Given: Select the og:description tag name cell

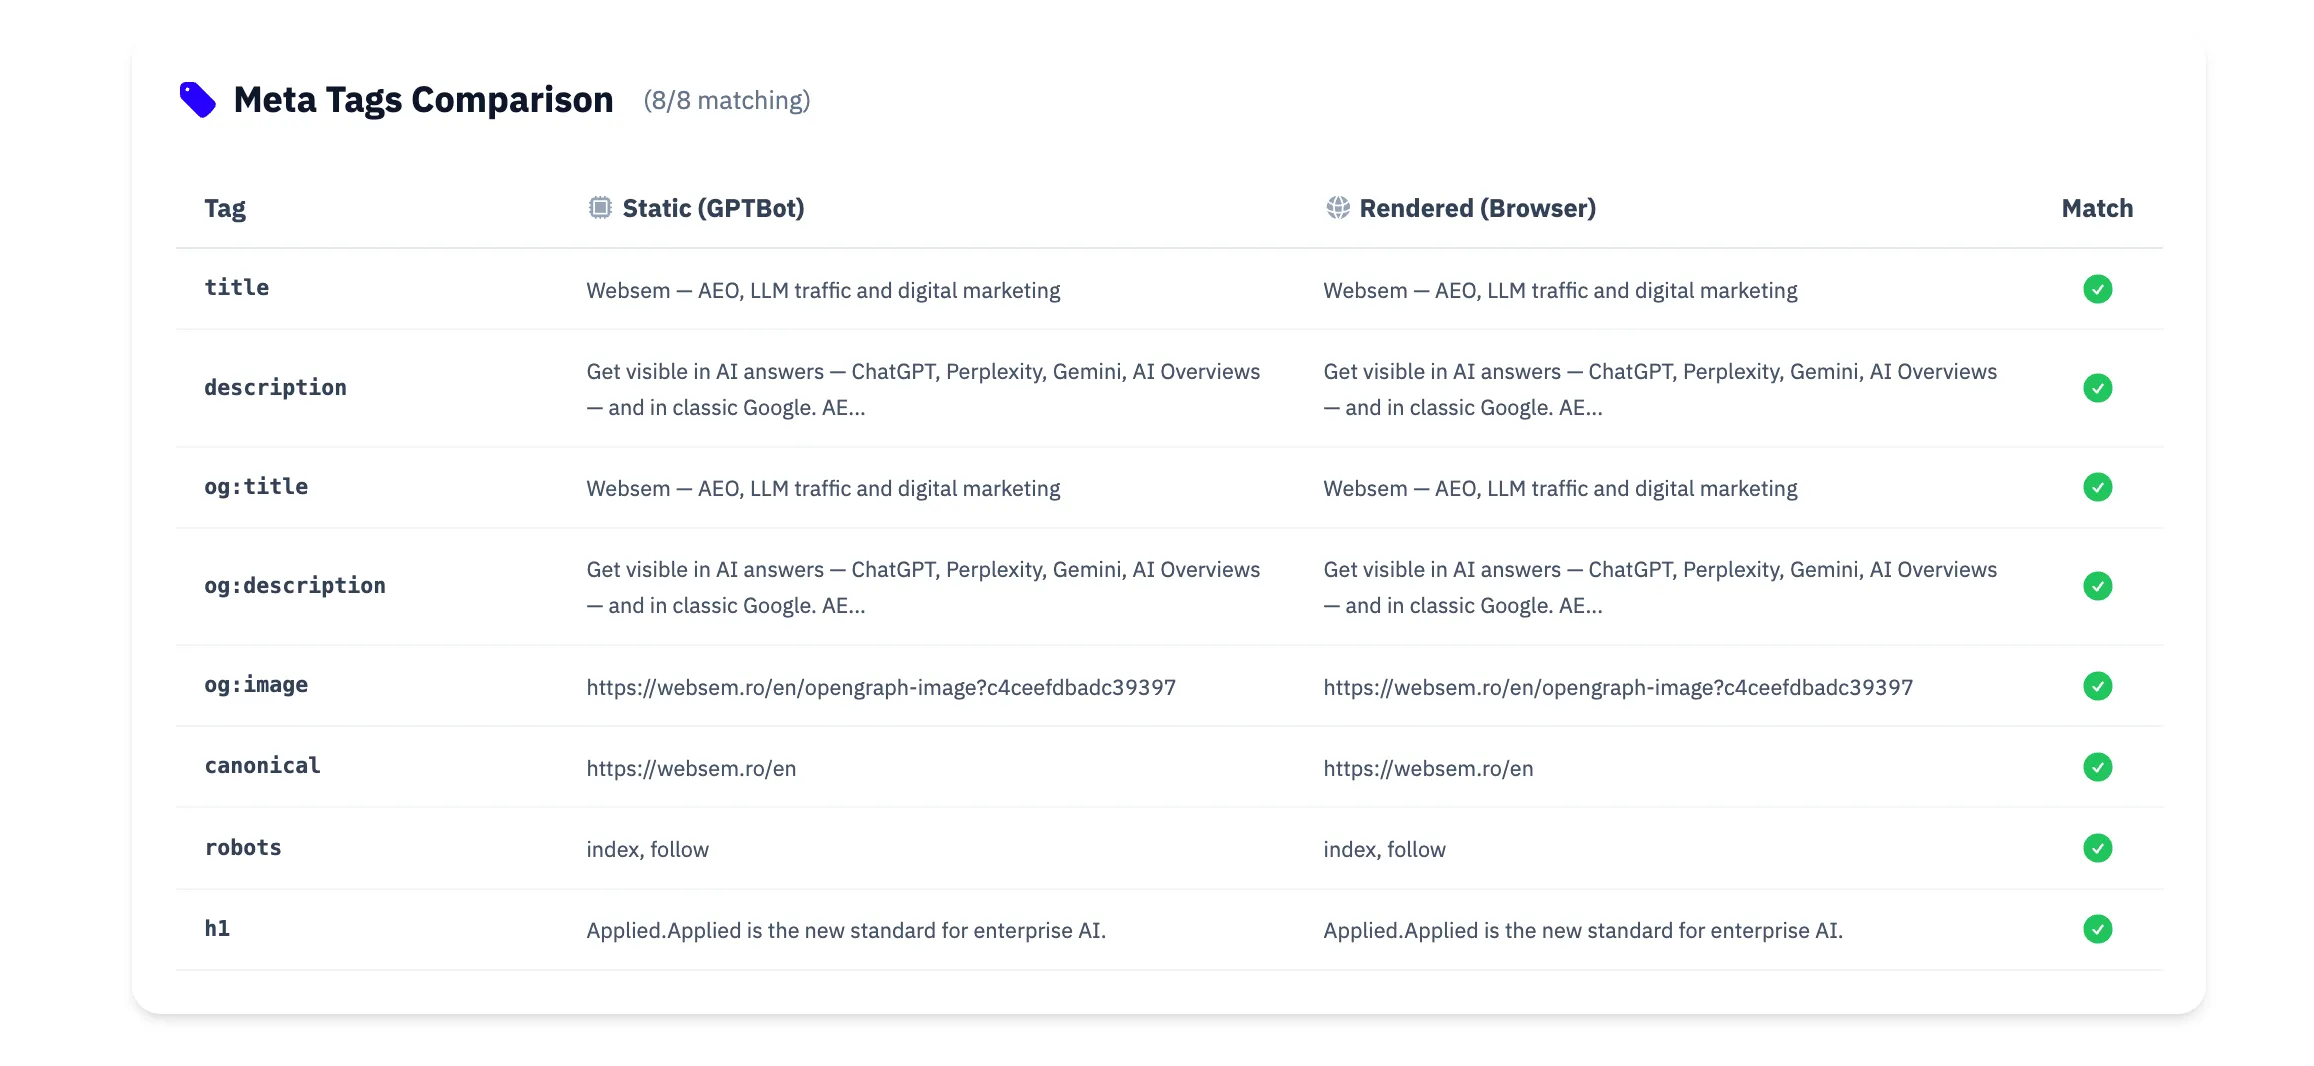Looking at the screenshot, I should point(295,586).
